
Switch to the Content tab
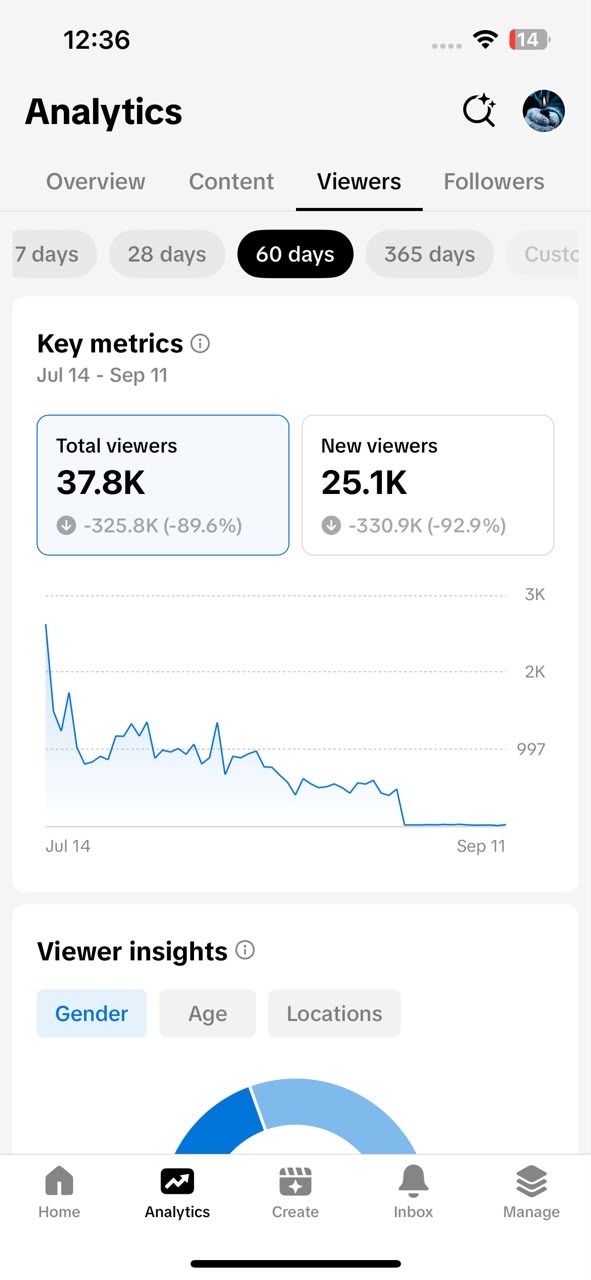pyautogui.click(x=231, y=182)
